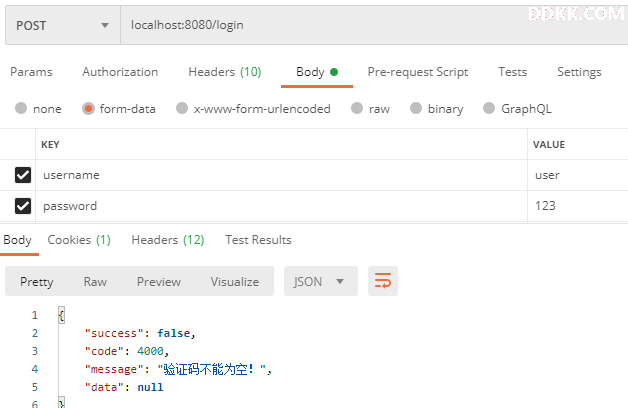628x408 pixels.
Task: Select the Pretty response view
Action: [x=37, y=281]
